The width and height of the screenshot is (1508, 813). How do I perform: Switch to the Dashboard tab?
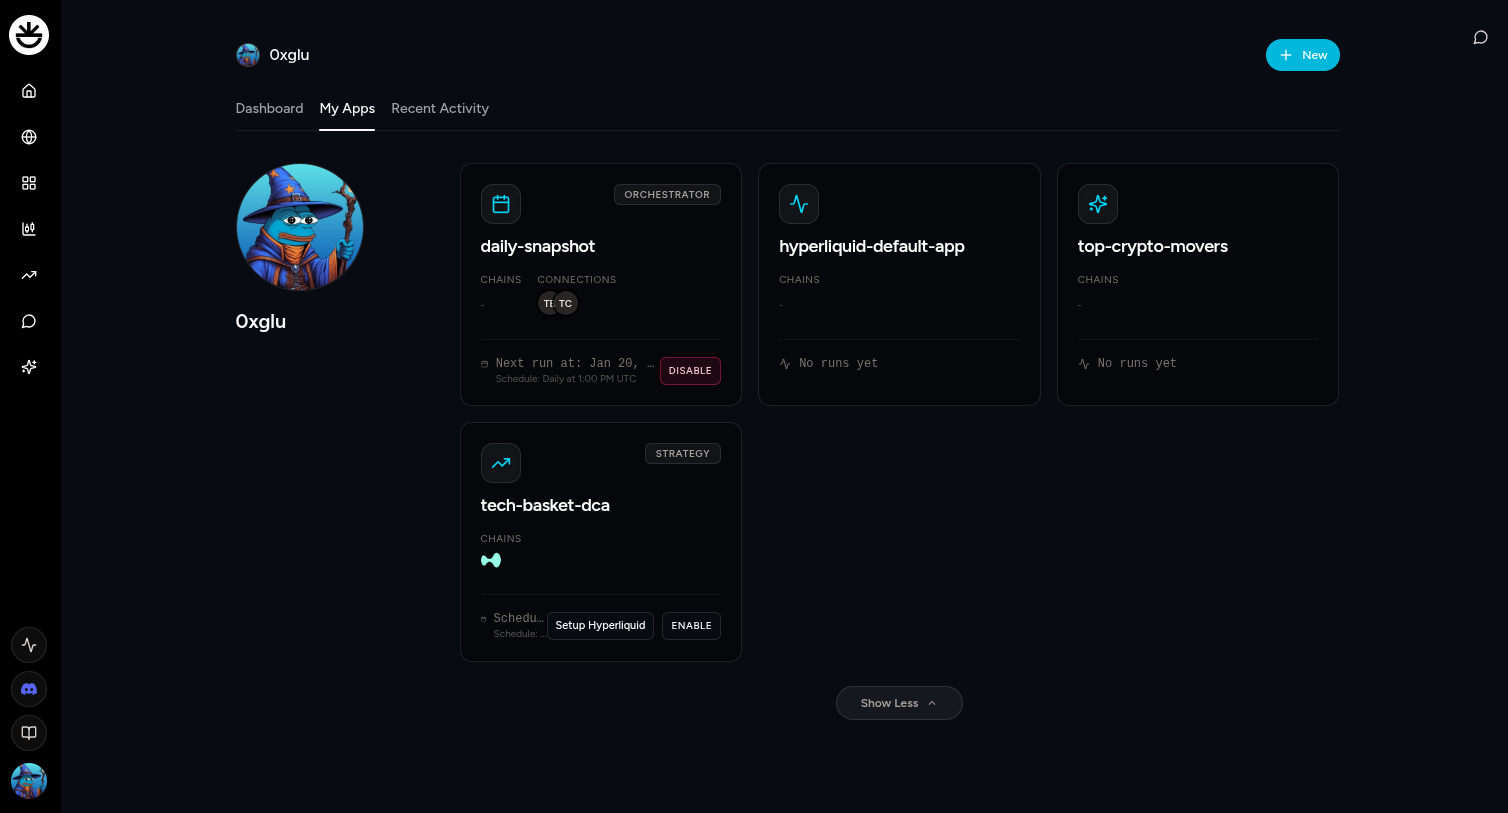(269, 108)
